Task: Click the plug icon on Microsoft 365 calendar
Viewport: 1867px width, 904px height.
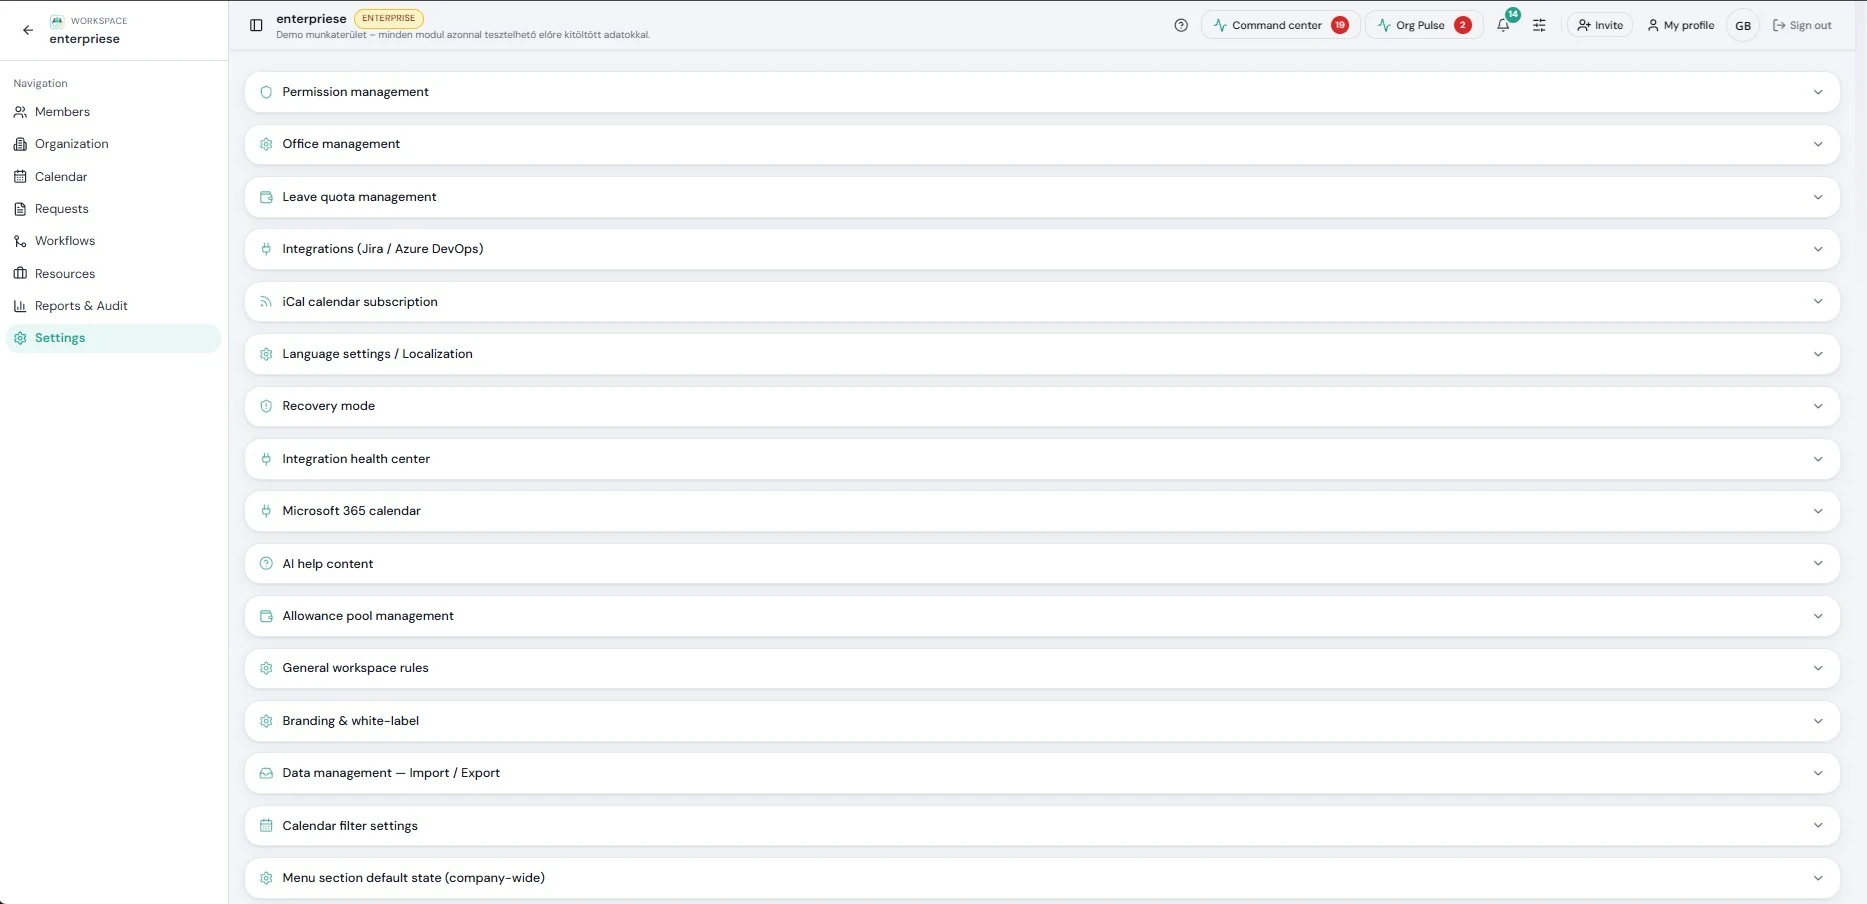Action: click(266, 511)
